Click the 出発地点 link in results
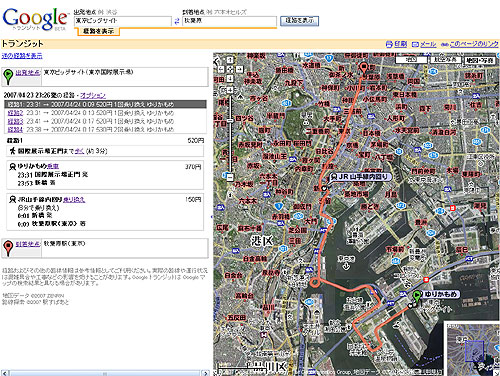This screenshot has width=500, height=376. [28, 72]
